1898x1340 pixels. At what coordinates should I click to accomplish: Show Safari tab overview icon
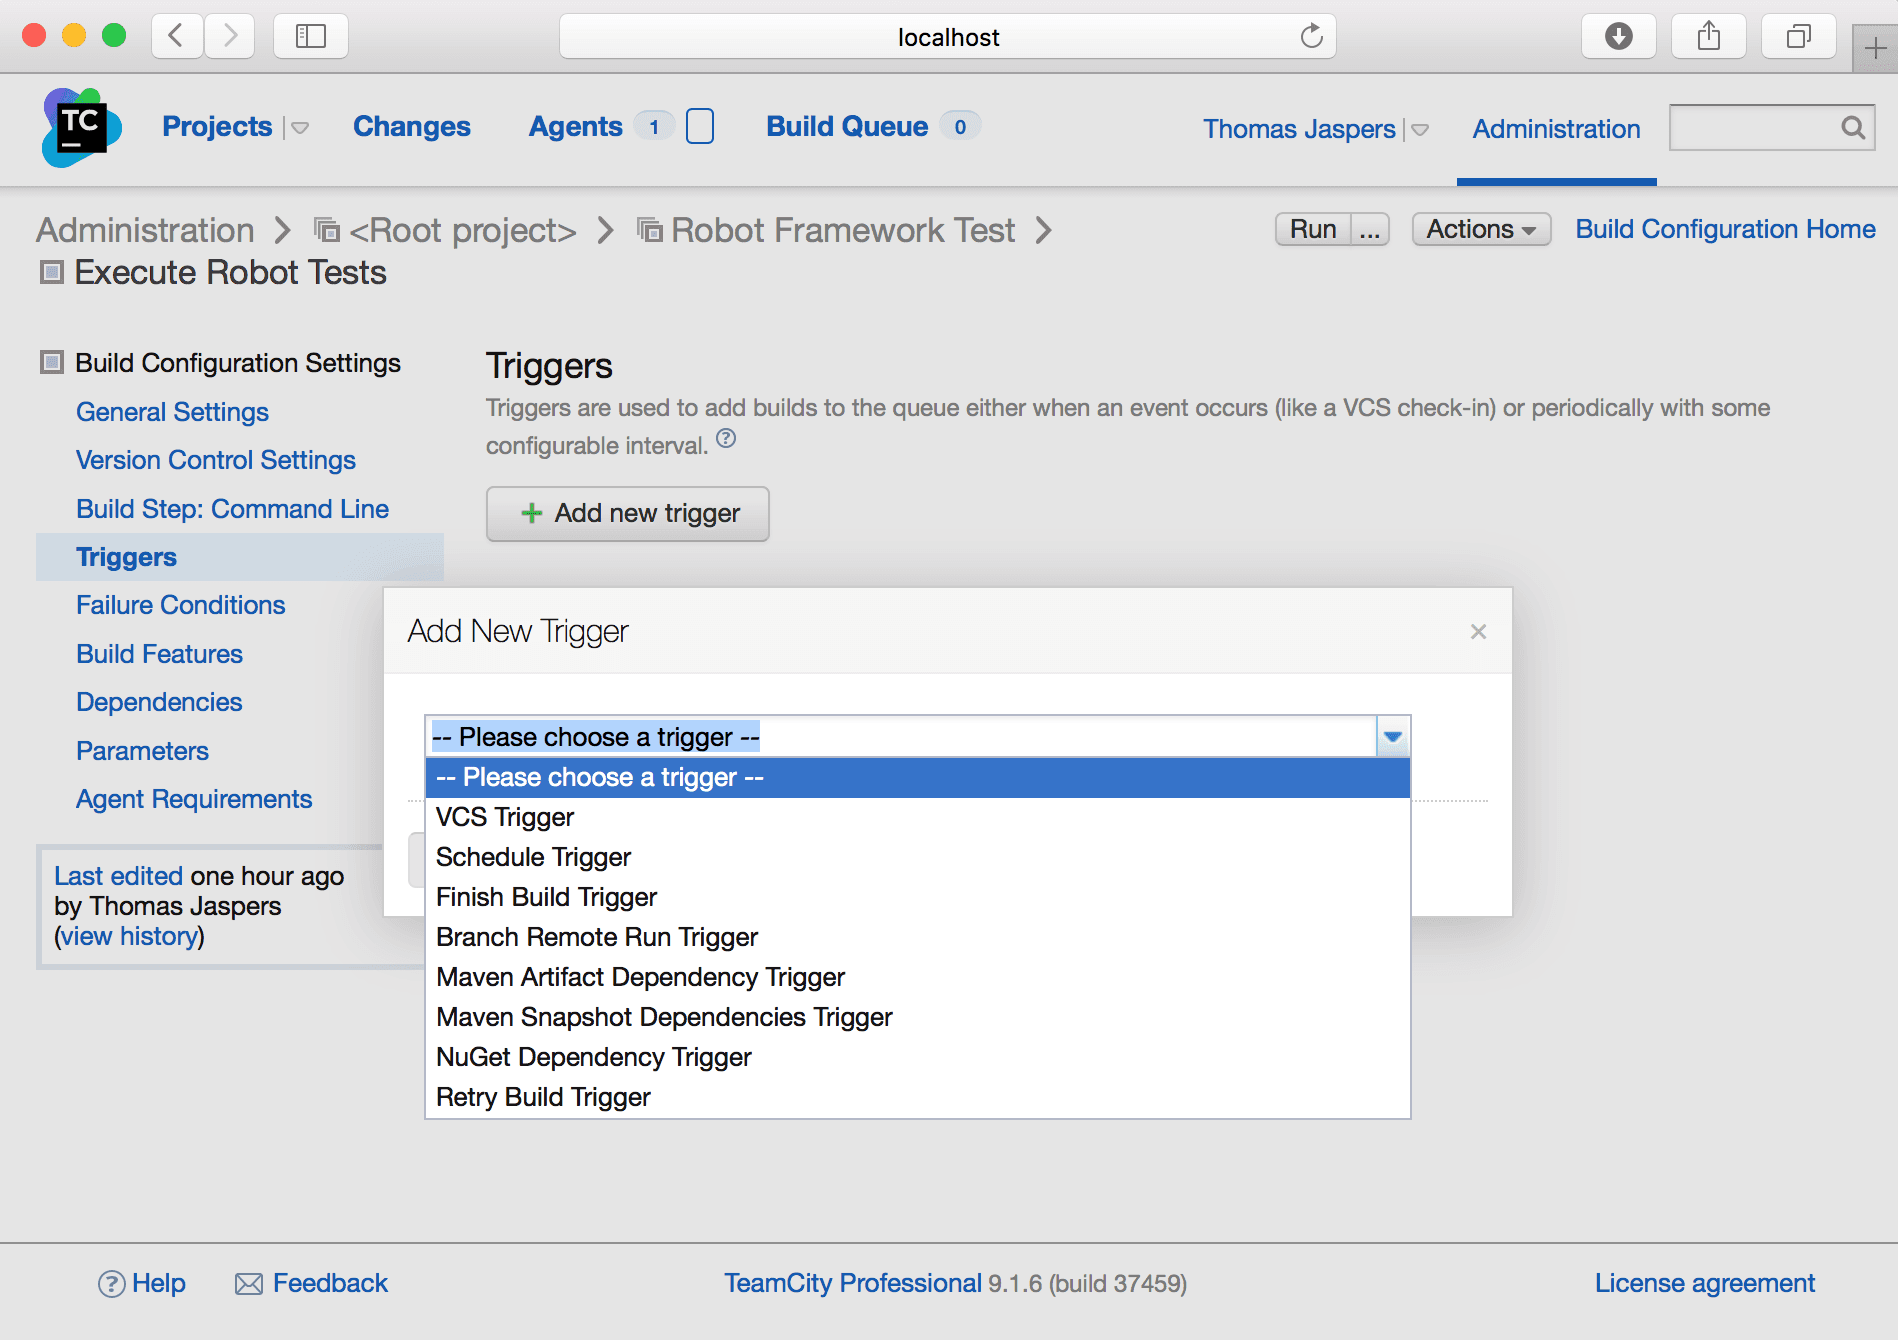click(1798, 37)
